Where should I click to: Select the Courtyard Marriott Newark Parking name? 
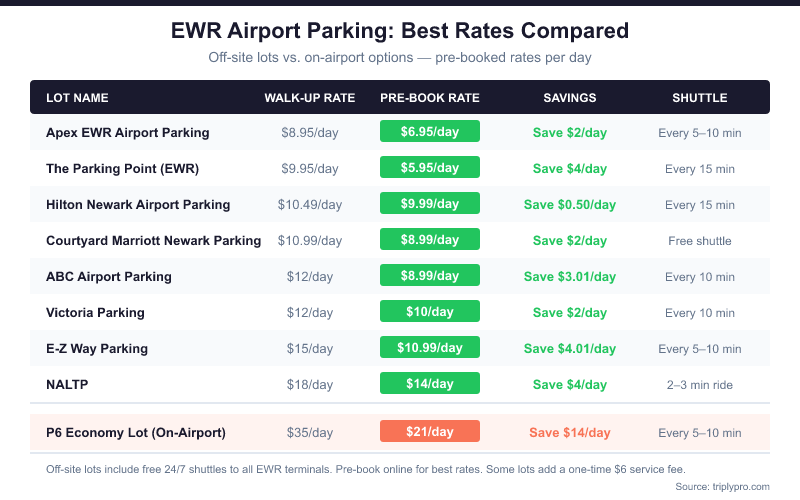[x=153, y=240]
